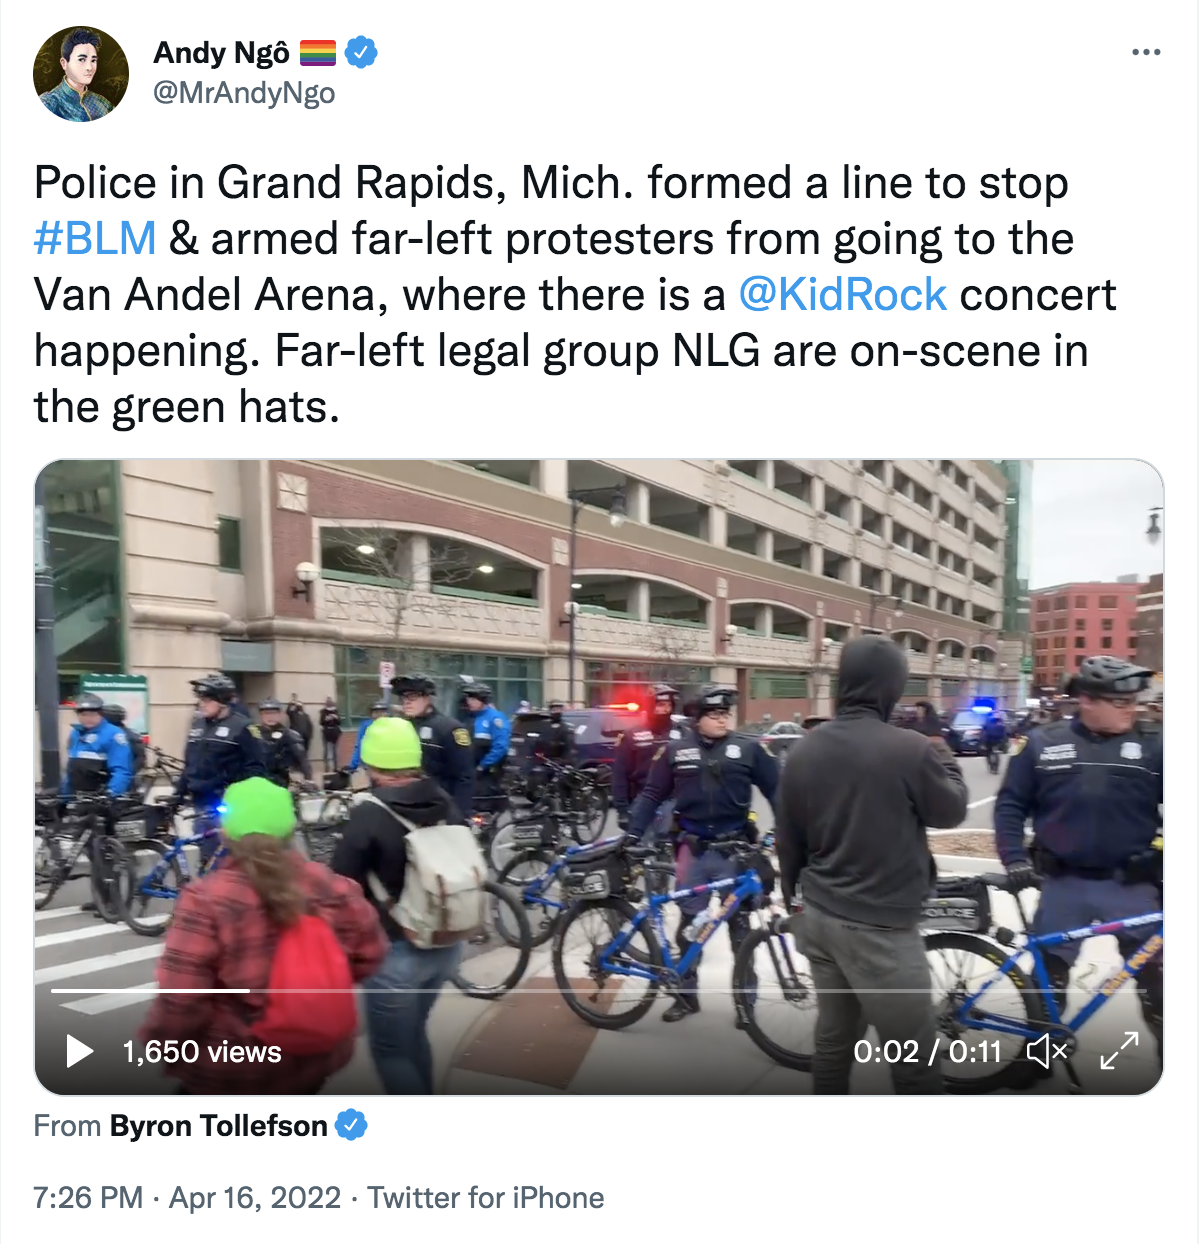Viewport: 1202px width, 1244px height.
Task: Open the Andy Ngô display name link
Action: point(222,52)
